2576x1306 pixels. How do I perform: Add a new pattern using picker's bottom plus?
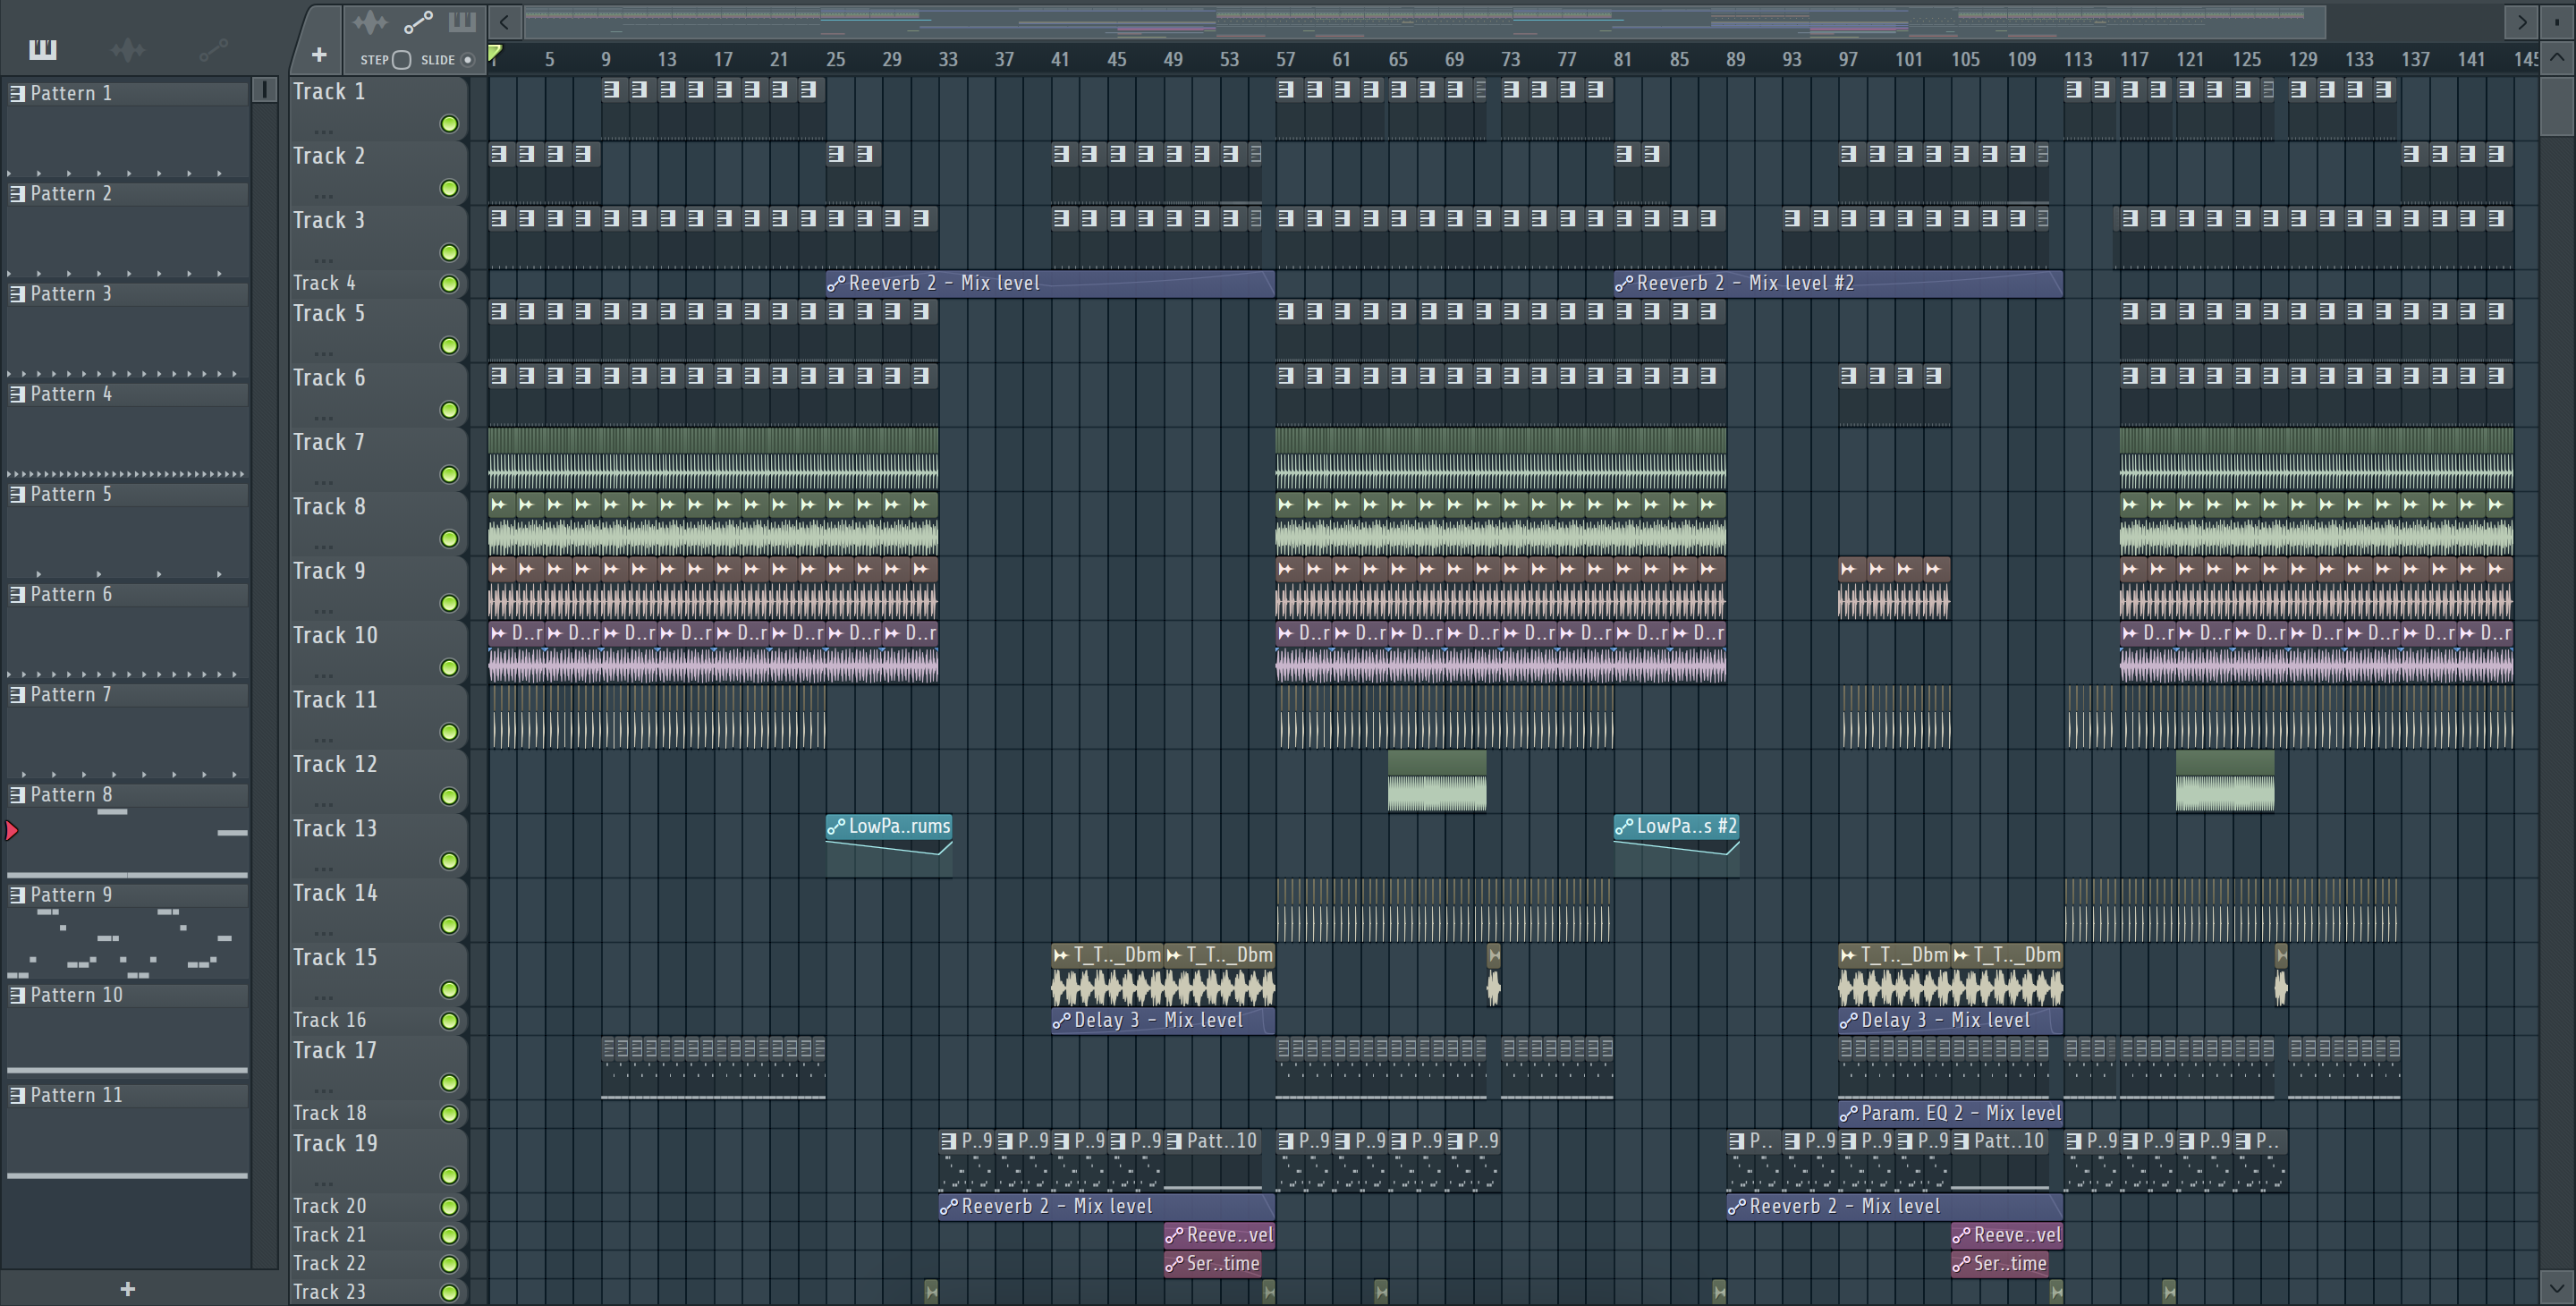pos(127,1289)
